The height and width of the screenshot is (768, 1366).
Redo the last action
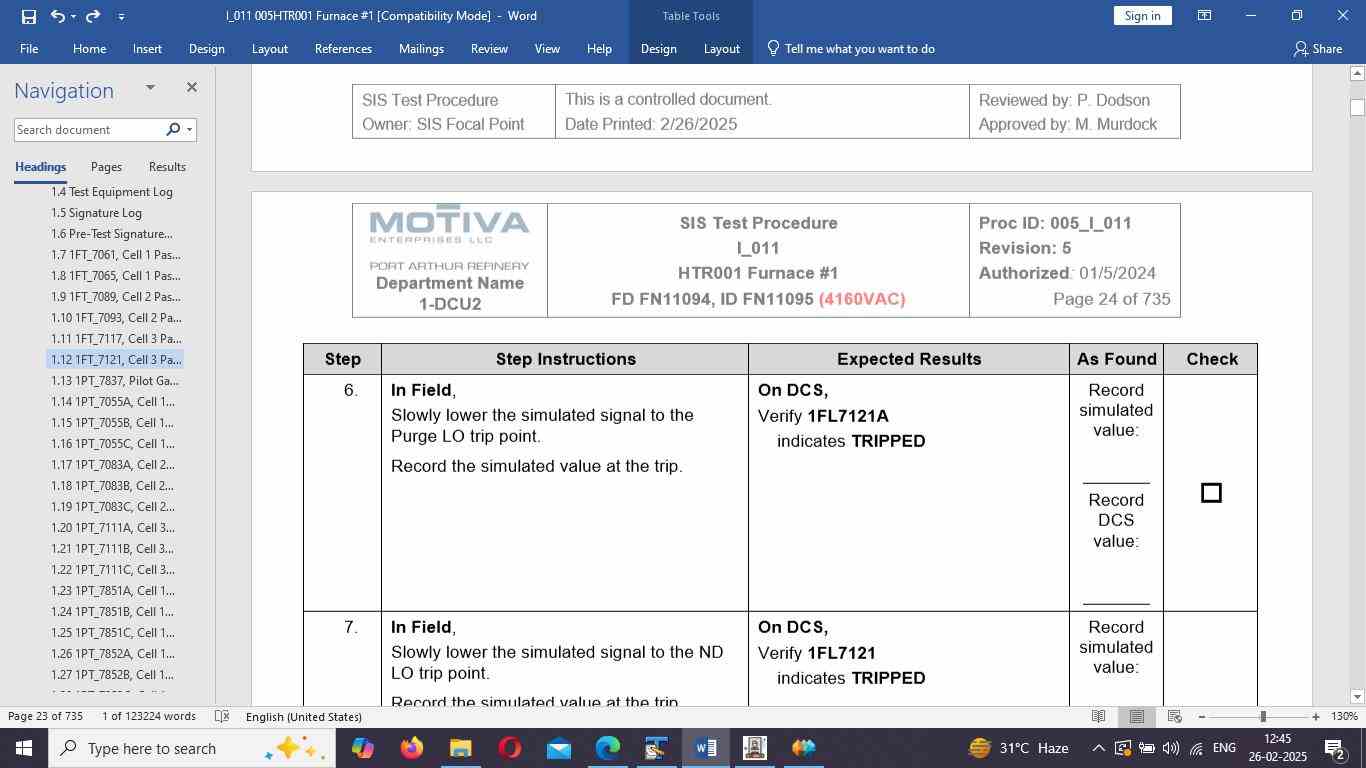click(x=93, y=16)
